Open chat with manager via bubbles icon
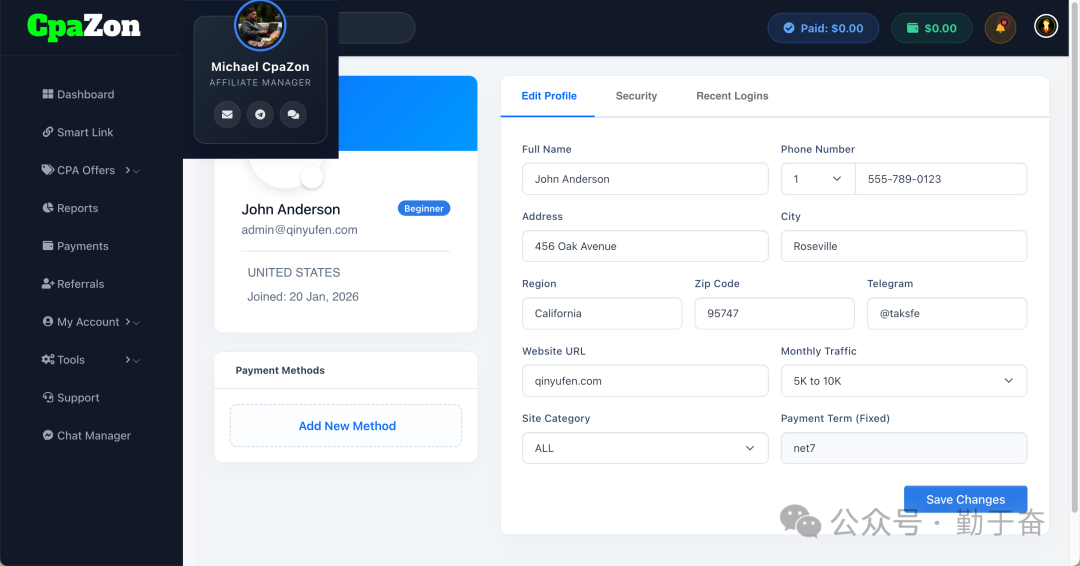Screen dimensions: 1080x566 pyautogui.click(x=293, y=114)
